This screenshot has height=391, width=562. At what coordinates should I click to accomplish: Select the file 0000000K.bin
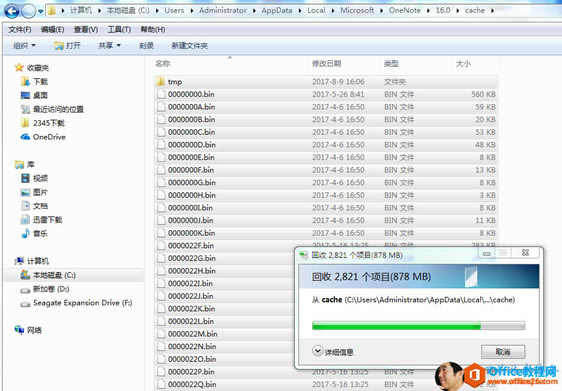click(x=191, y=233)
